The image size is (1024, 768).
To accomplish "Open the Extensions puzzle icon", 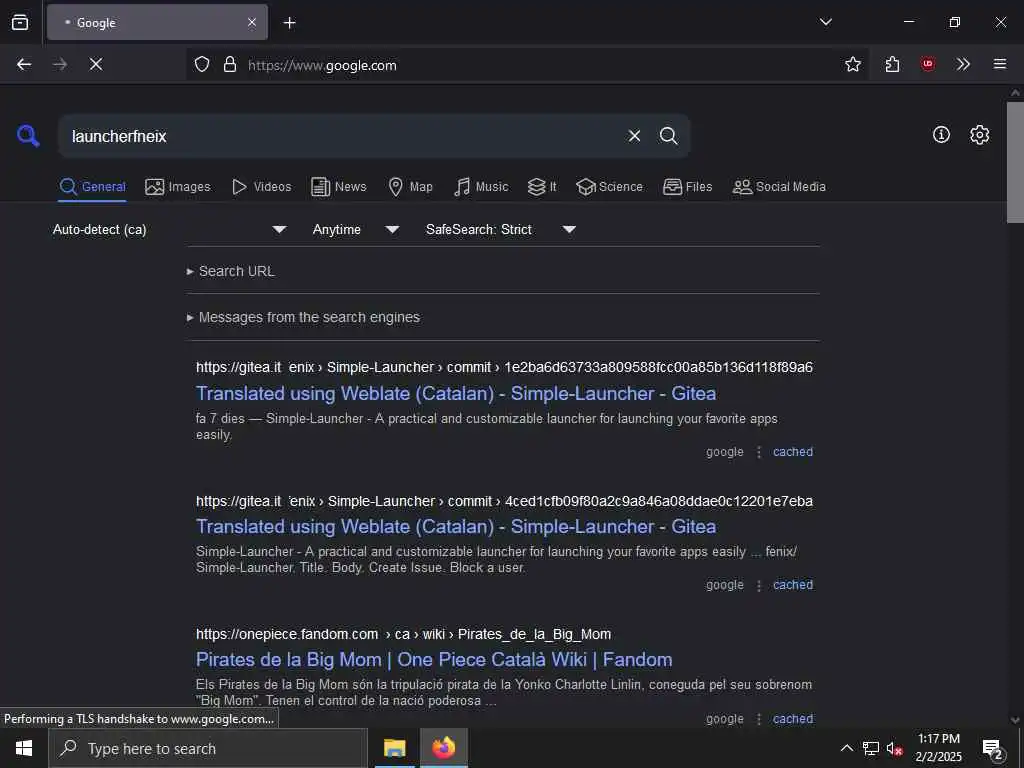I will tap(892, 64).
